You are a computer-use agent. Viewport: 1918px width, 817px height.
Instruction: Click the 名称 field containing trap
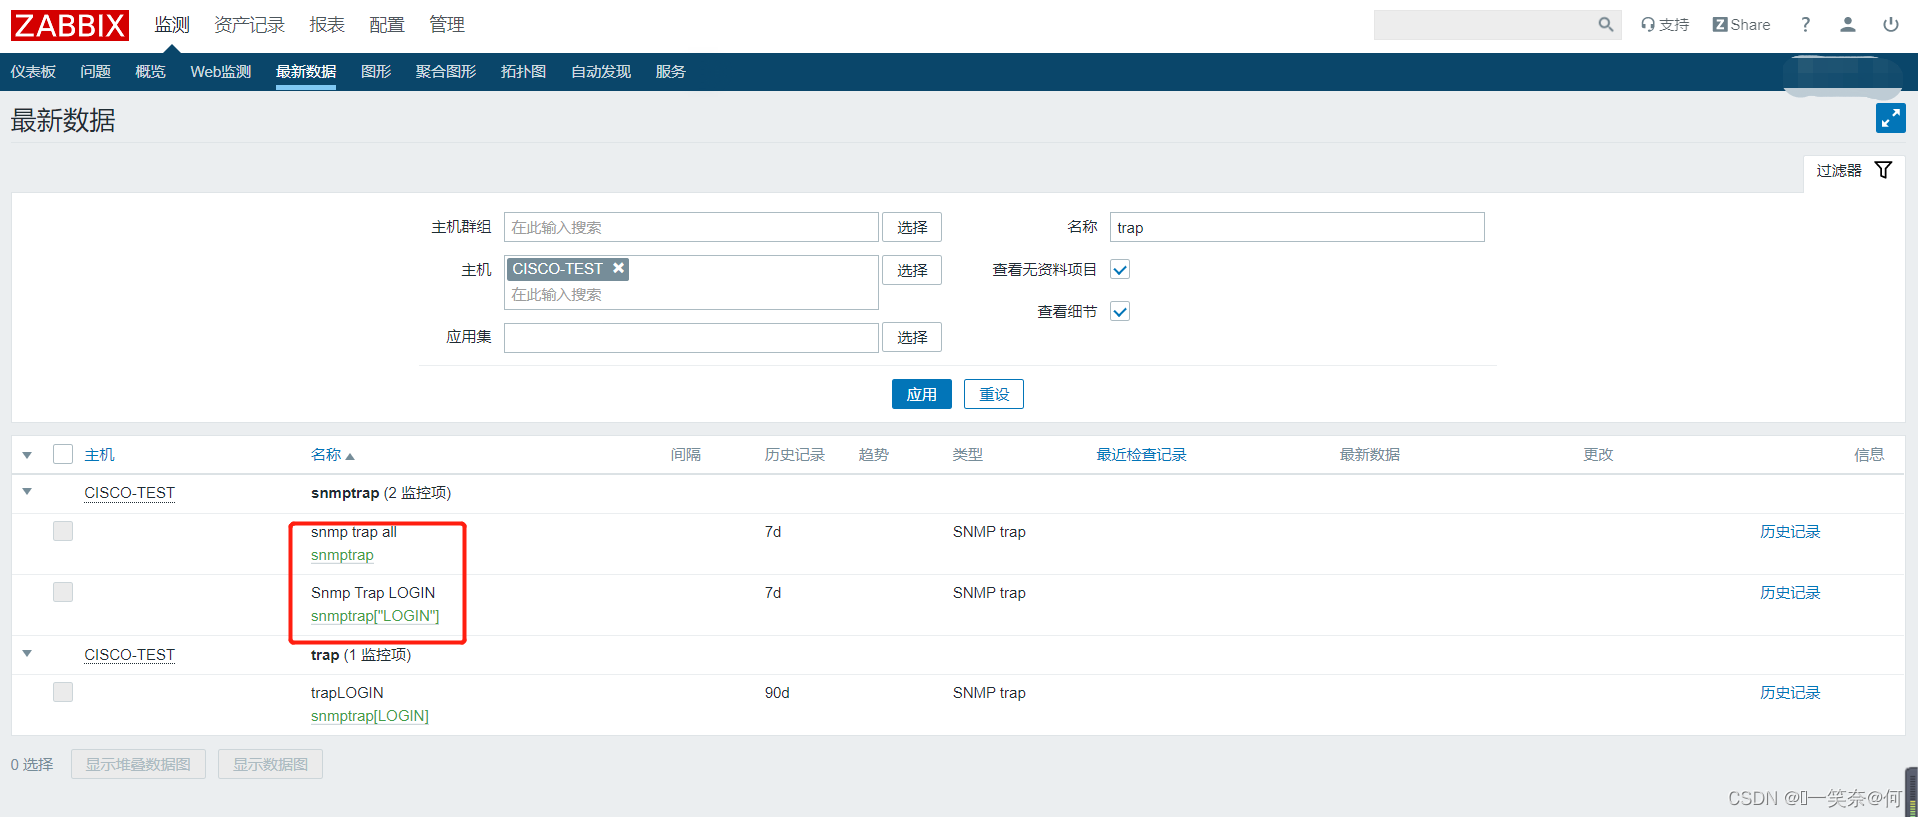click(x=1297, y=227)
